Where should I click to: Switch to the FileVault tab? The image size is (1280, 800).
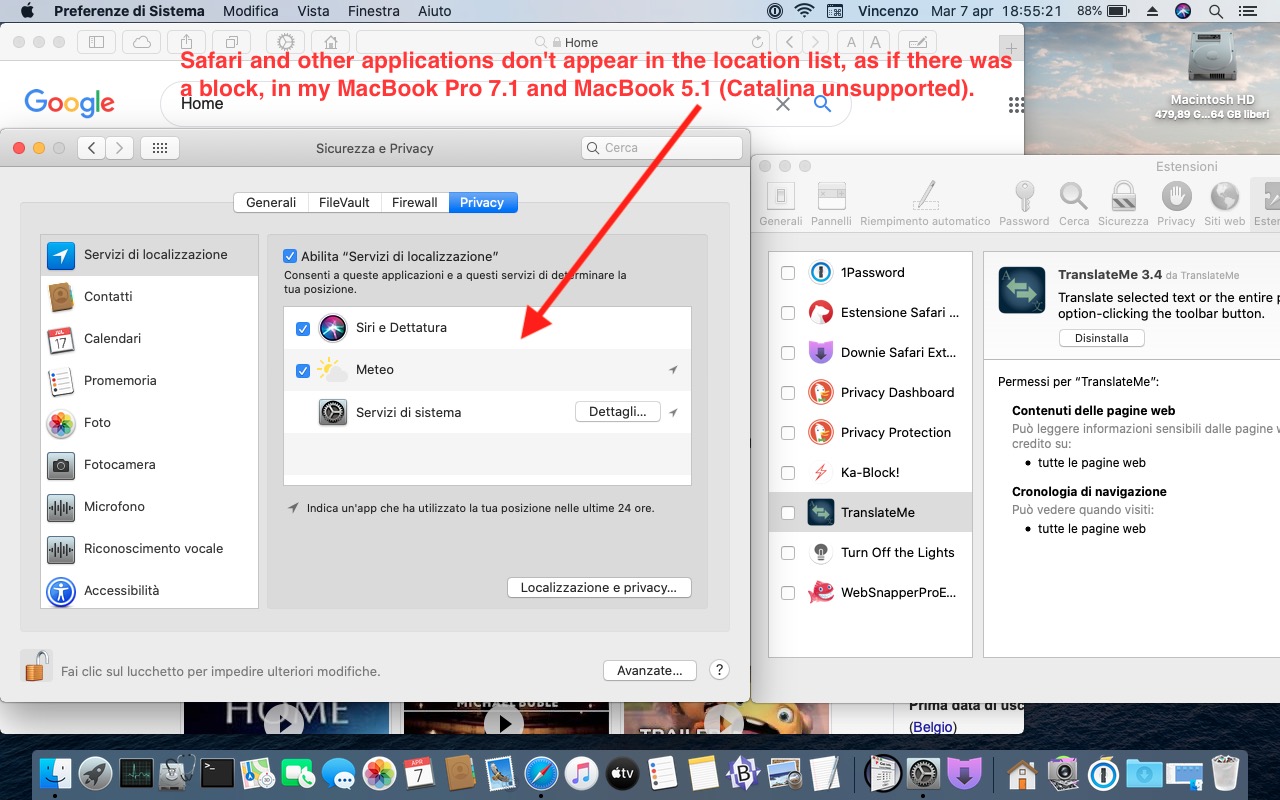(x=344, y=202)
